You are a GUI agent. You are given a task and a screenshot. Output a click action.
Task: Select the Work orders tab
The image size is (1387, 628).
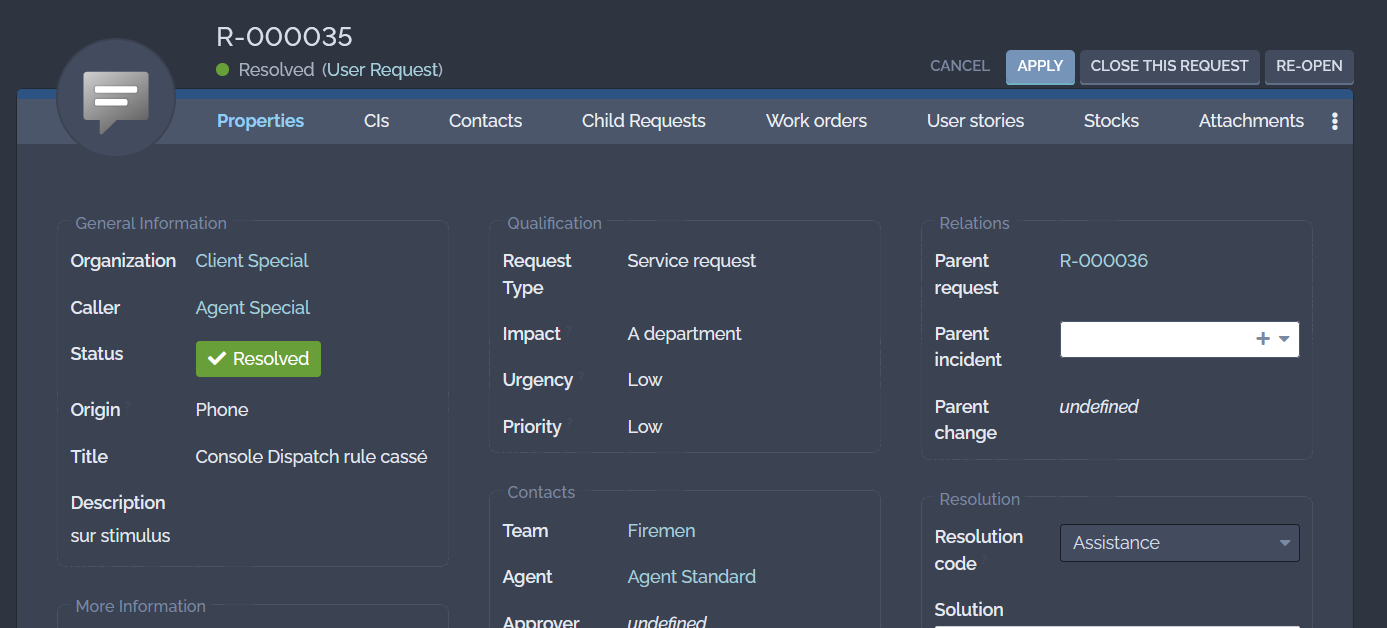816,121
